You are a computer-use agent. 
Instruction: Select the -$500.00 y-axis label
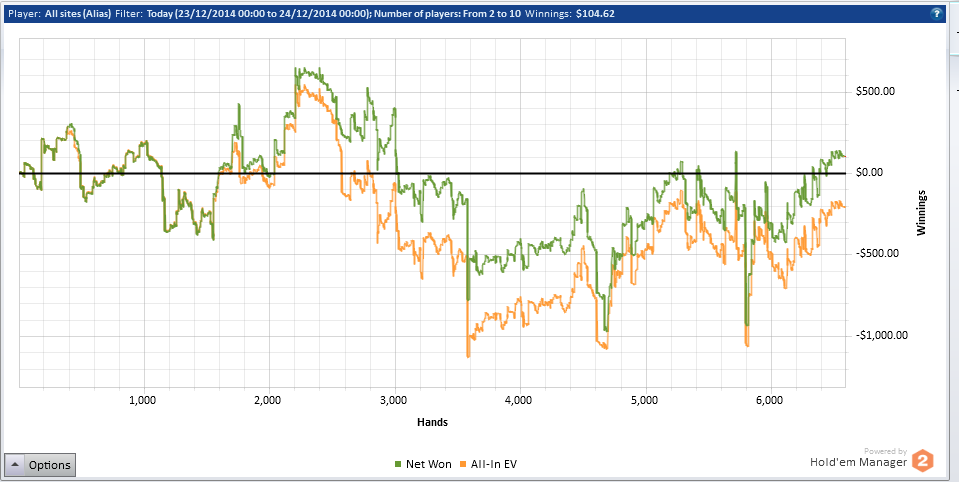(x=877, y=254)
